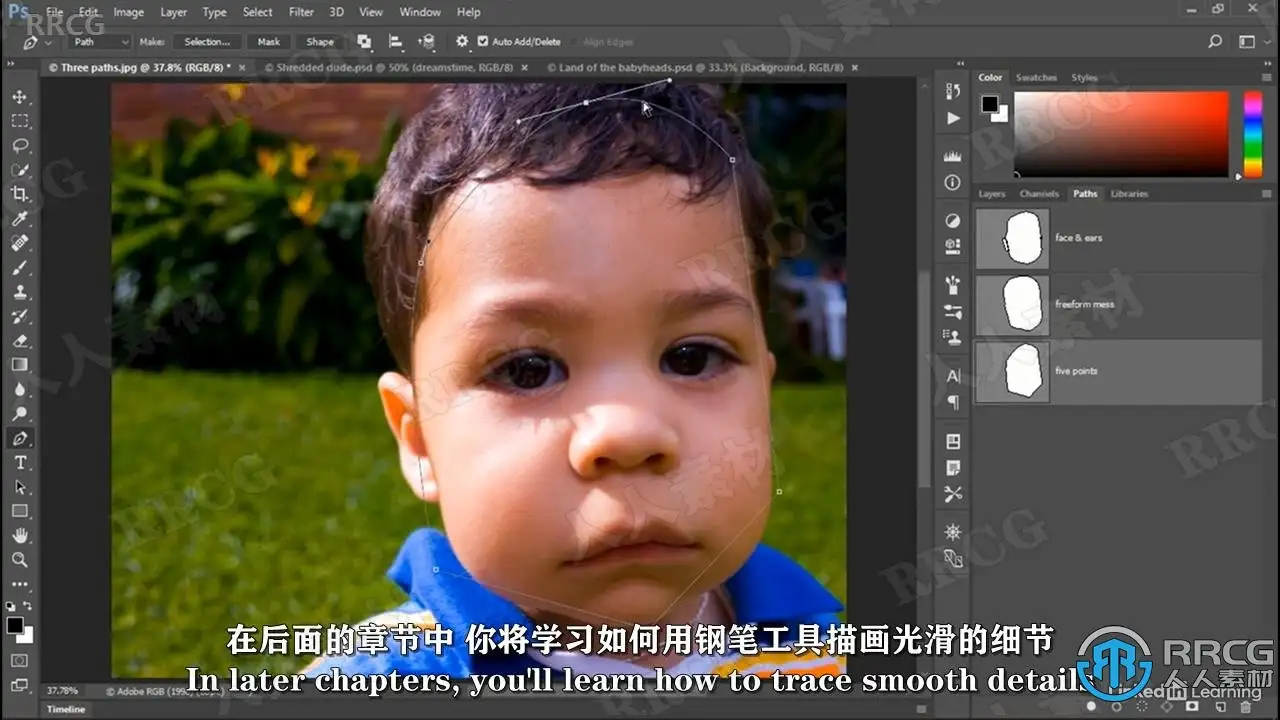1280x720 pixels.
Task: Select the Move tool
Action: click(x=19, y=97)
